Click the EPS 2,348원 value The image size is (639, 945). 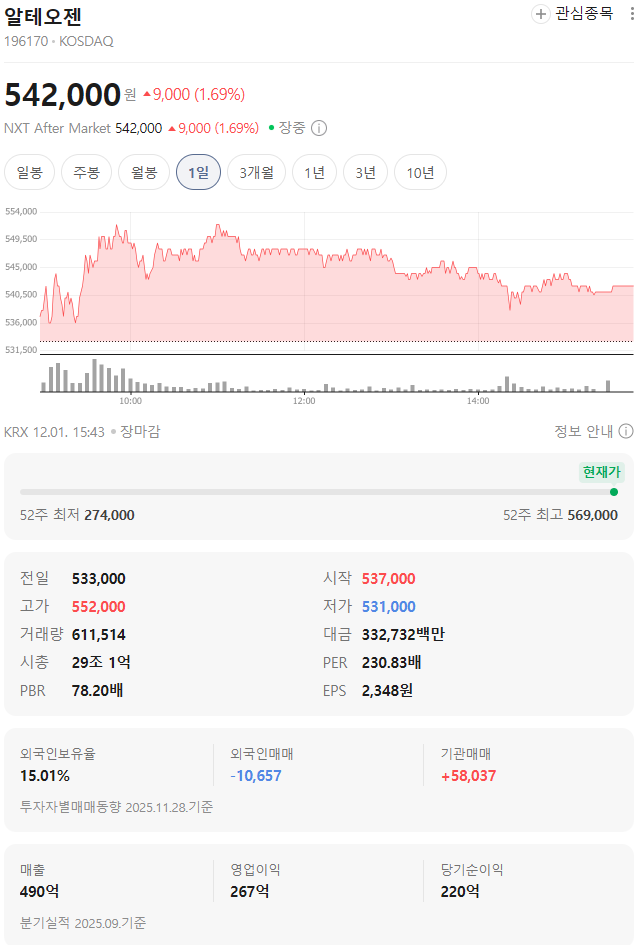click(387, 690)
